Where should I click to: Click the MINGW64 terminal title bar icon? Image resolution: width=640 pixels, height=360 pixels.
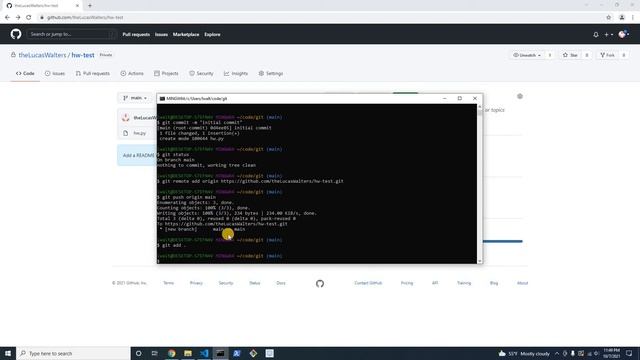coord(162,99)
